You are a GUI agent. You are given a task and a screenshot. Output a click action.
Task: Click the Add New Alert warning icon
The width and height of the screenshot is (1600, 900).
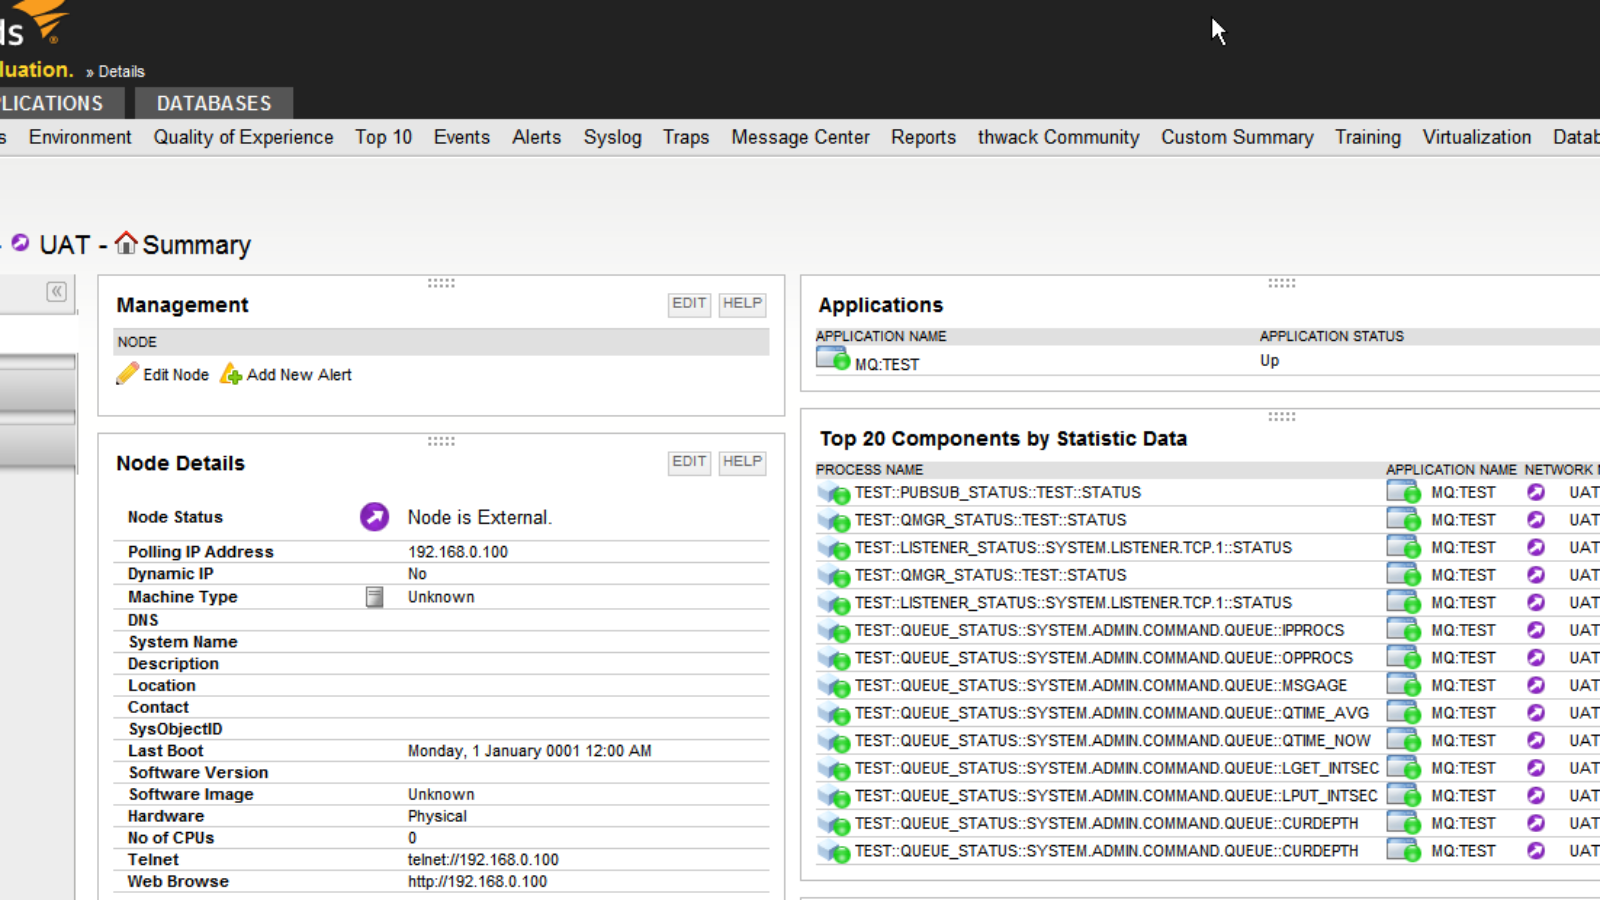(x=231, y=374)
